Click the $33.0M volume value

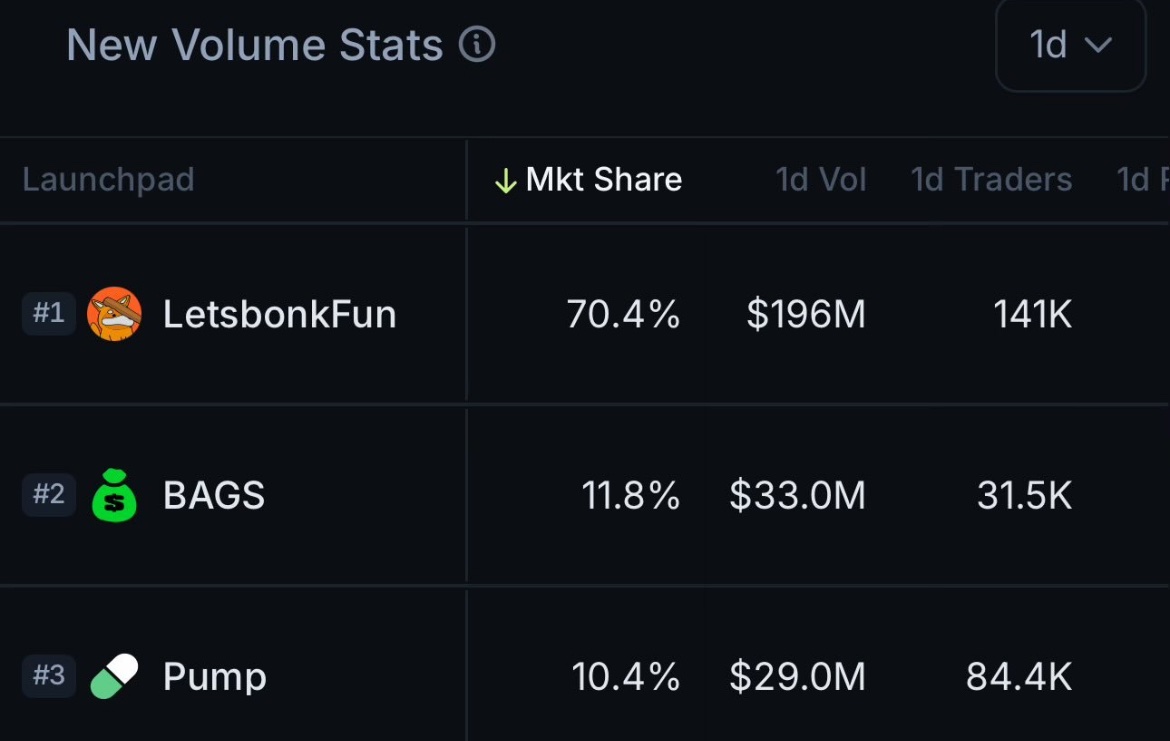(x=797, y=495)
